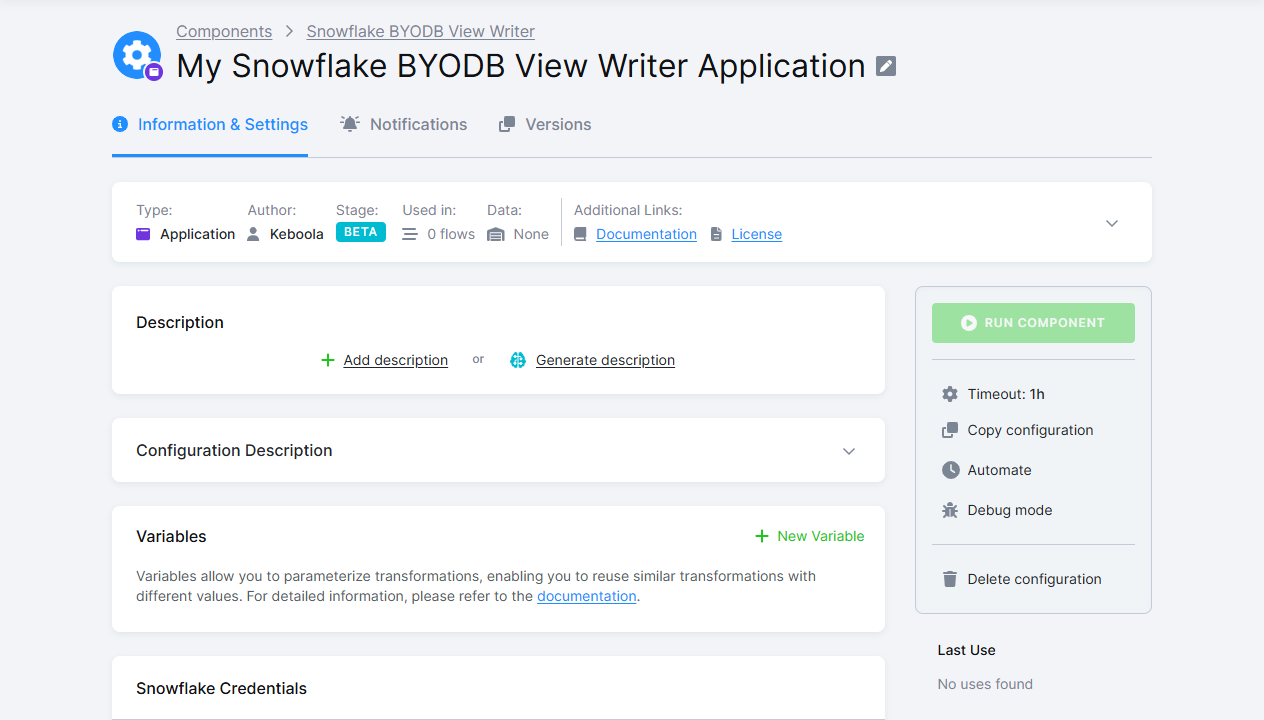Click the Automate clock icon
This screenshot has width=1264, height=720.
tap(949, 470)
